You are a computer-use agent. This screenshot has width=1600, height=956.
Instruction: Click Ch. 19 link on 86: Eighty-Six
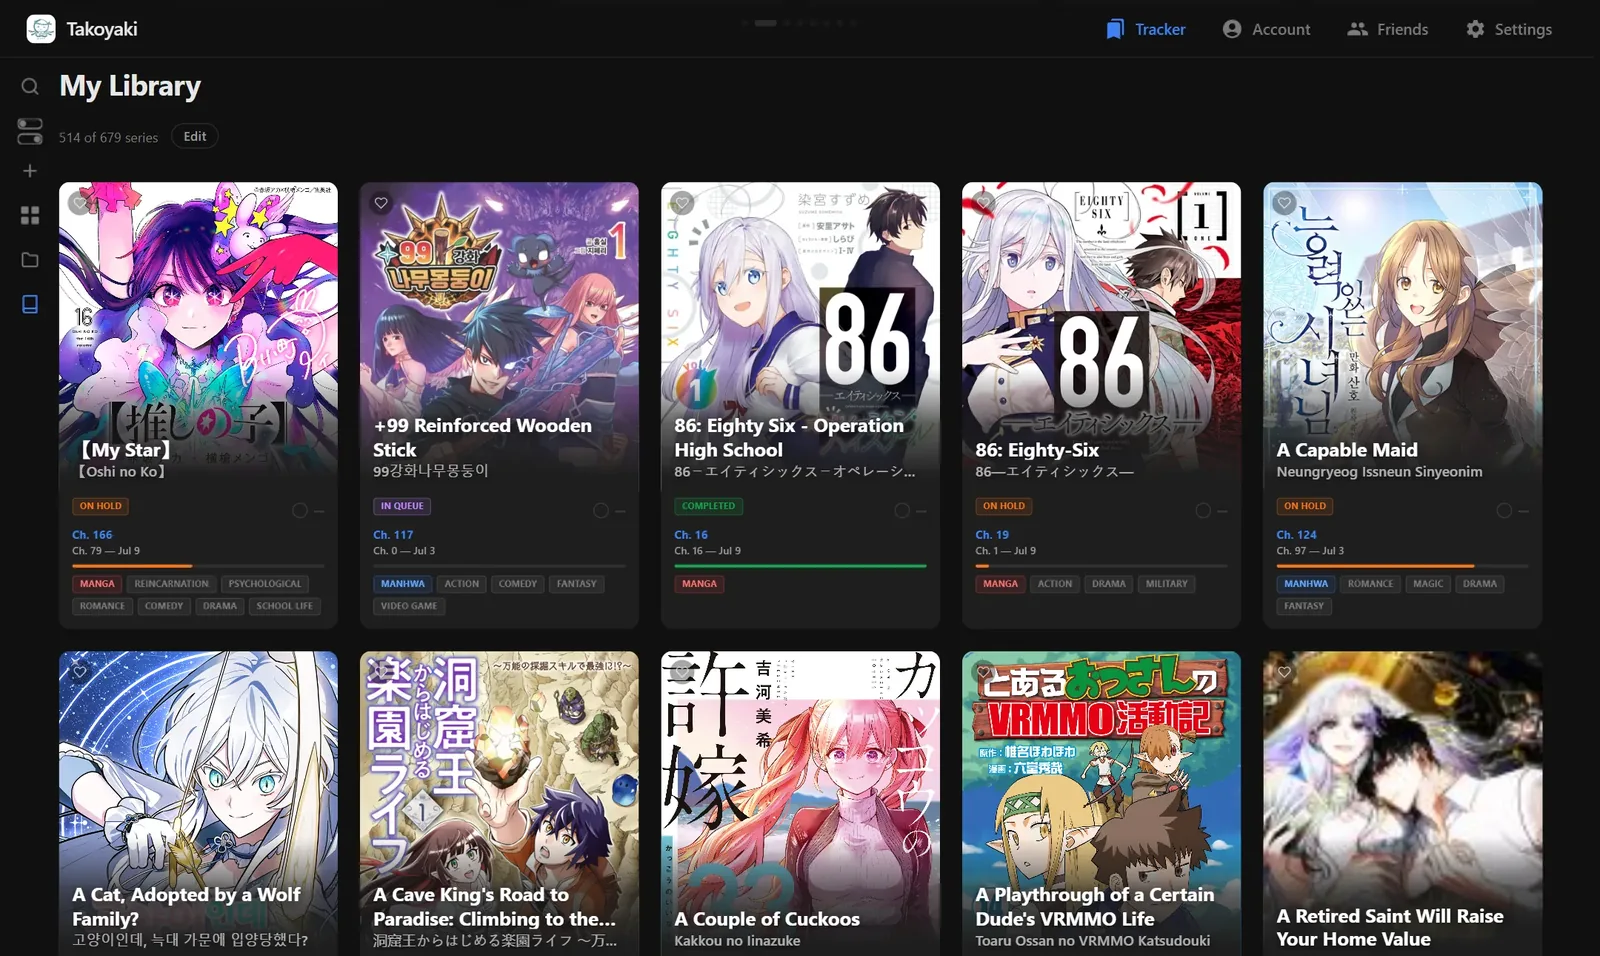992,535
